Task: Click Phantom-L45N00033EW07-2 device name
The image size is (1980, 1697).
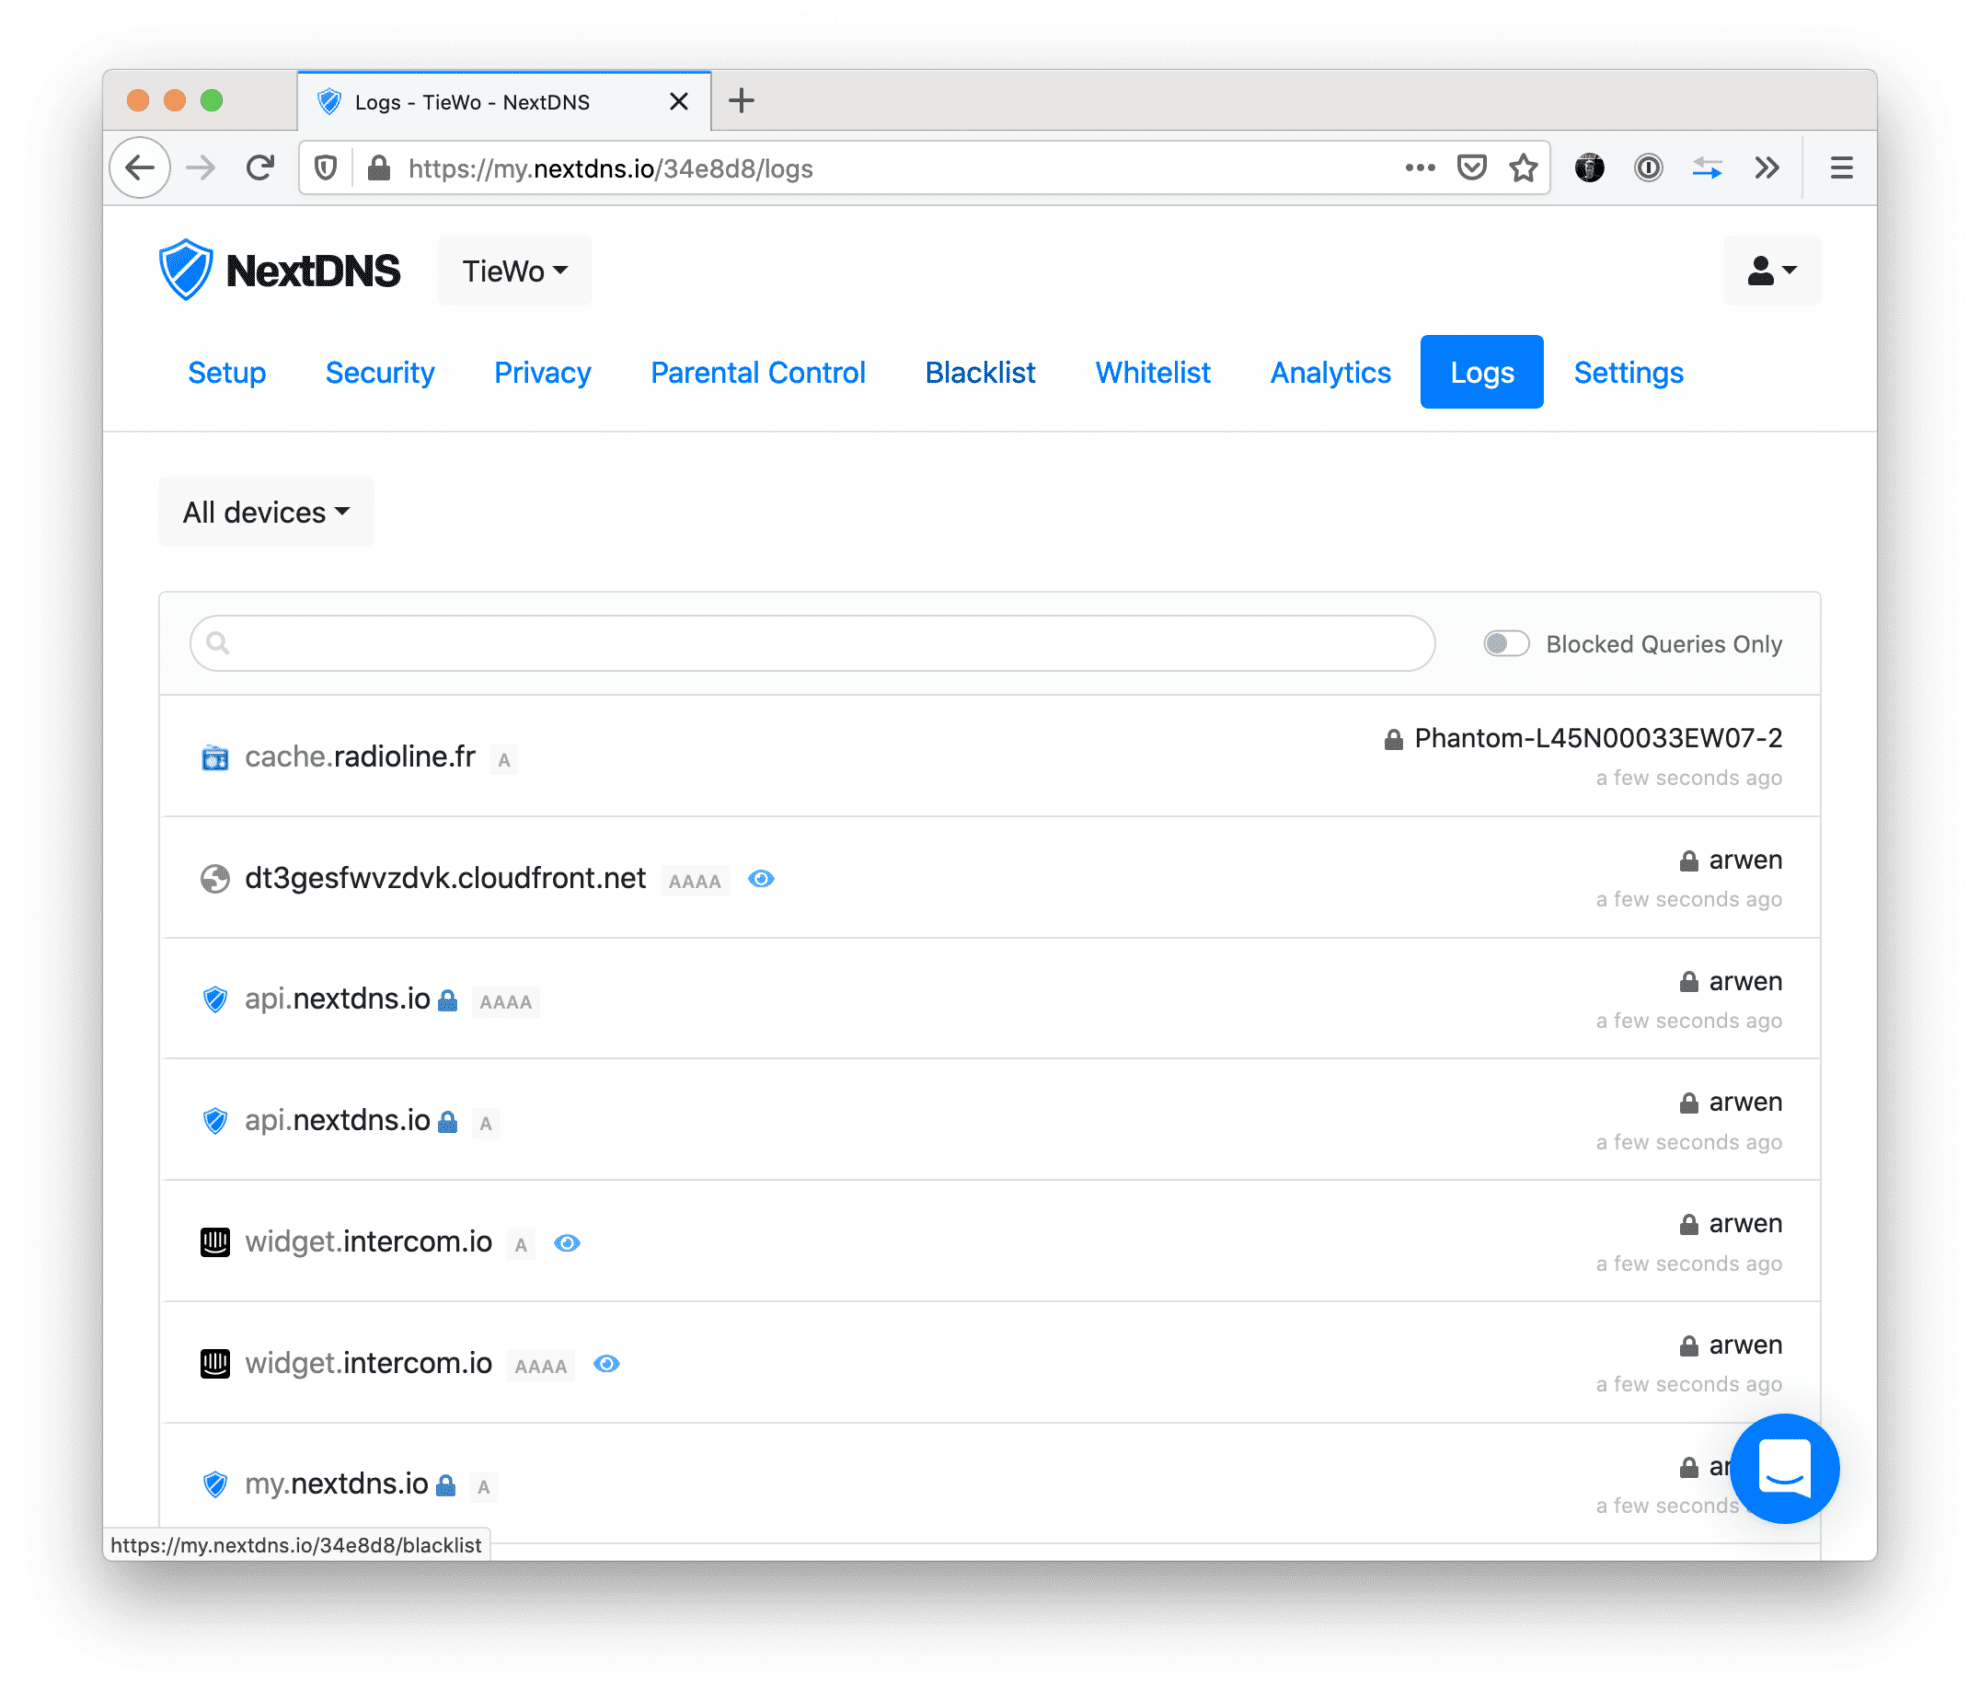Action: 1598,738
